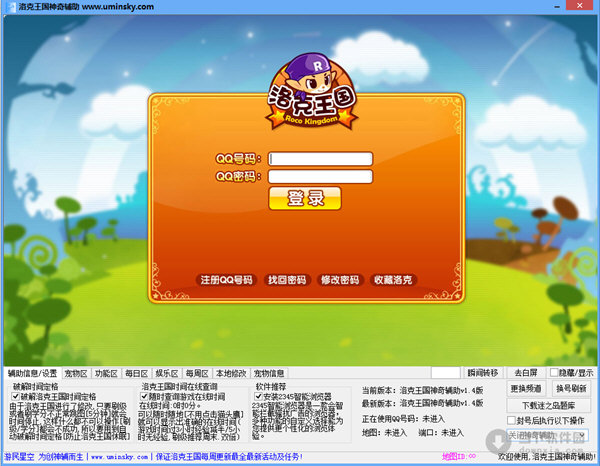Uncheck 破解洛克王国时间定格 checkbox
The height and width of the screenshot is (466, 600).
point(16,396)
